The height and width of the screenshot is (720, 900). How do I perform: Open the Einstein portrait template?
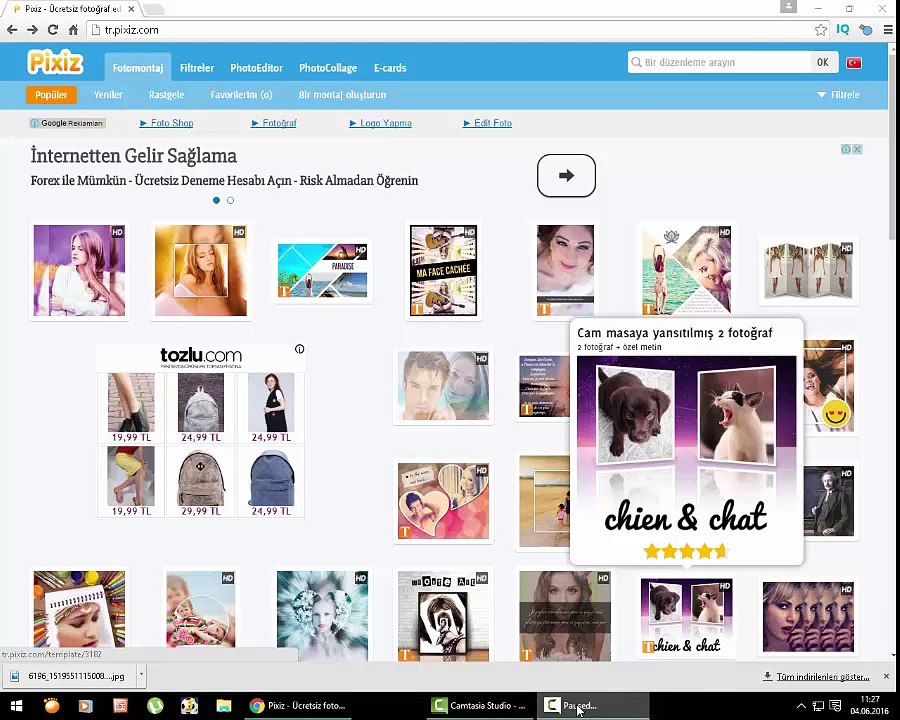point(829,501)
